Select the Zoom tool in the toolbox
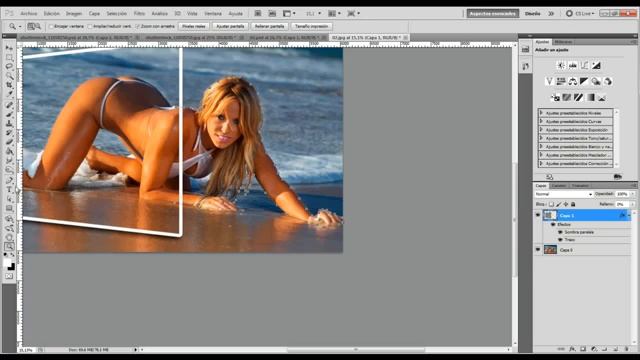640x360 pixels. (x=9, y=246)
